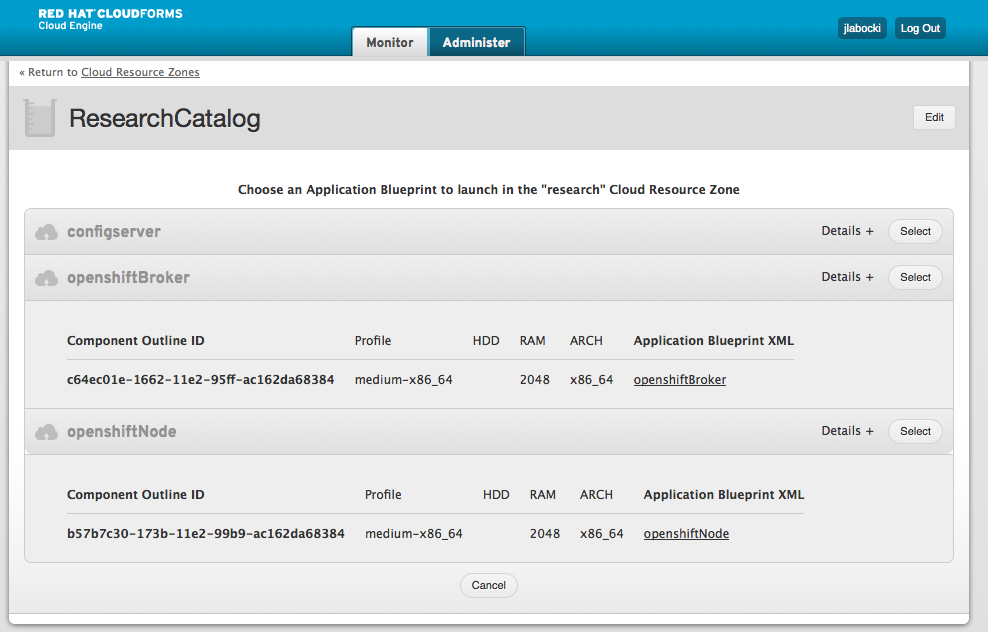Screen dimensions: 988x632
Task: Open the jlabocki user profile
Action: (861, 28)
